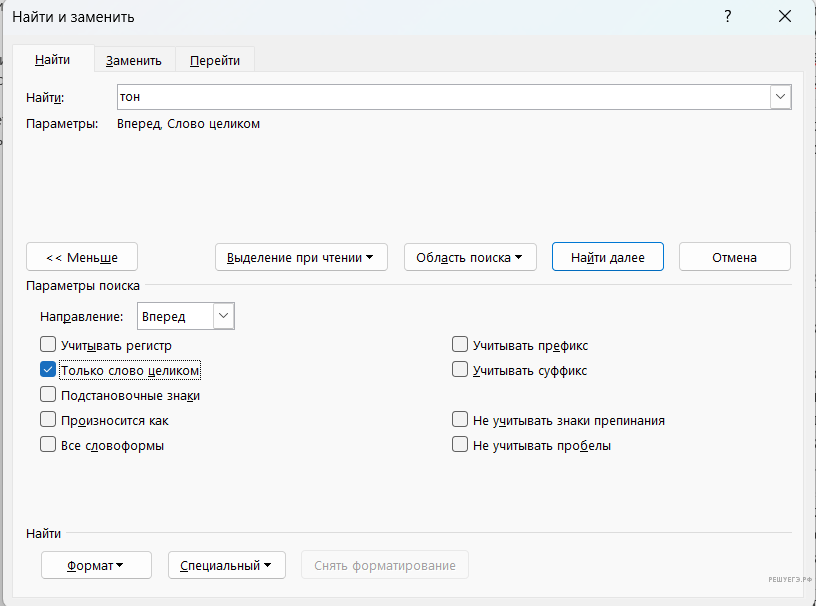Viewport: 816px width, 606px height.
Task: Open the Специальный dropdown button
Action: [226, 565]
